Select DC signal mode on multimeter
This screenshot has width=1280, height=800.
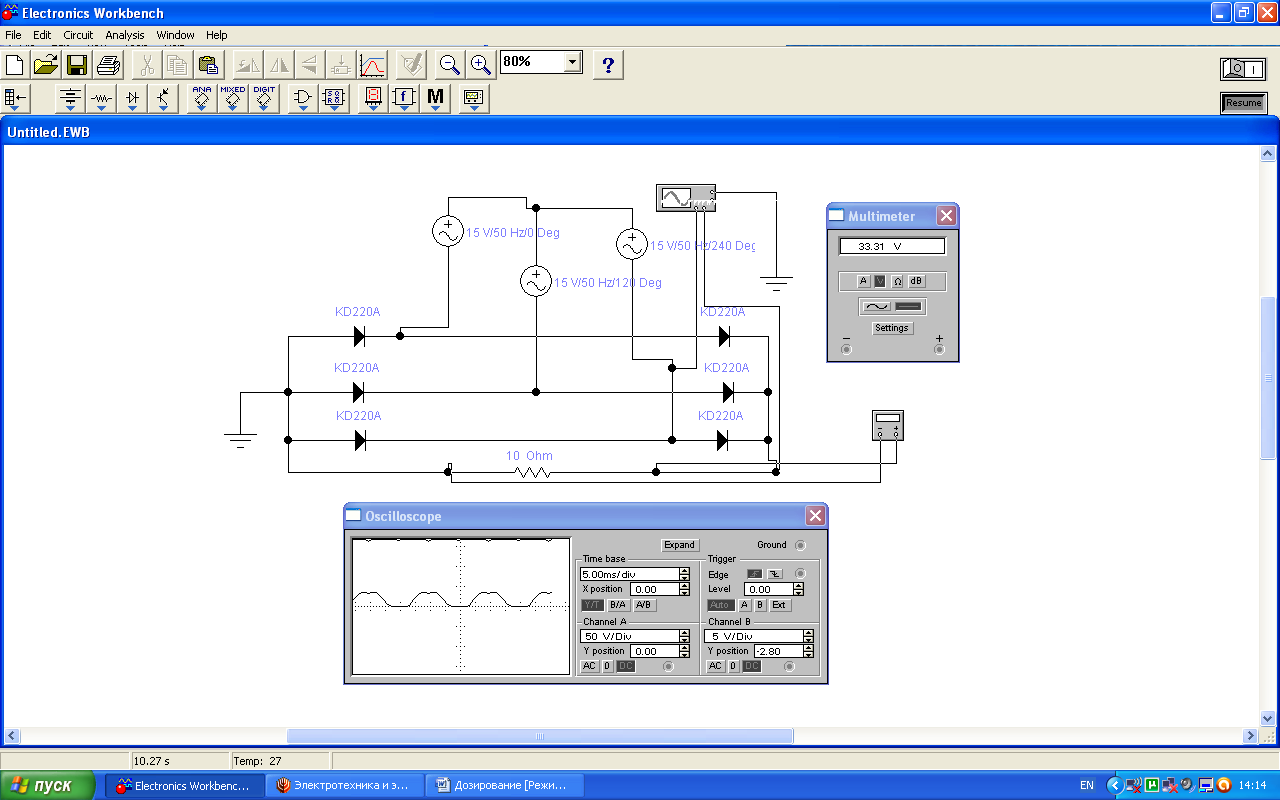908,307
